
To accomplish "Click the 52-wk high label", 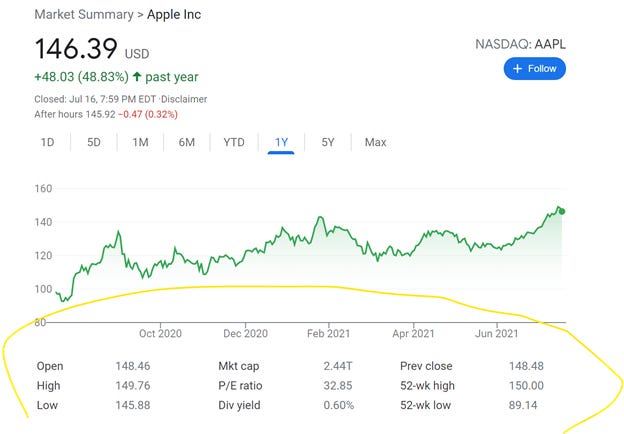I will pyautogui.click(x=427, y=385).
